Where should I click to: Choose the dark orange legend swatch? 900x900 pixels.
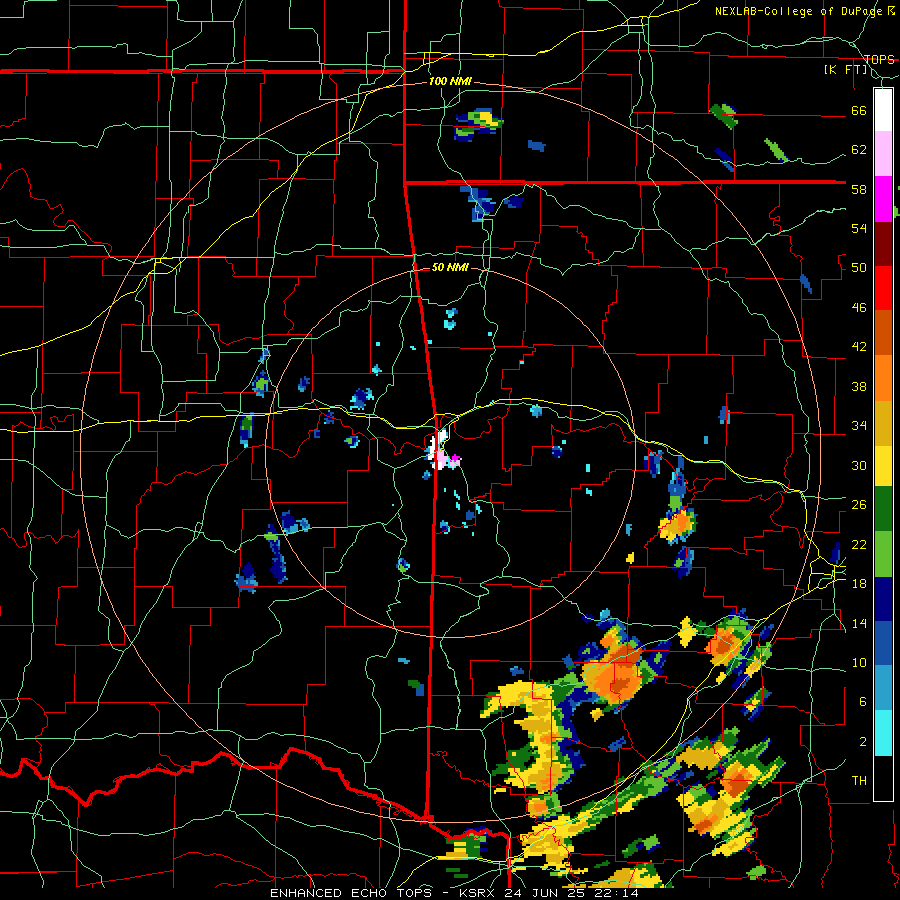point(883,332)
